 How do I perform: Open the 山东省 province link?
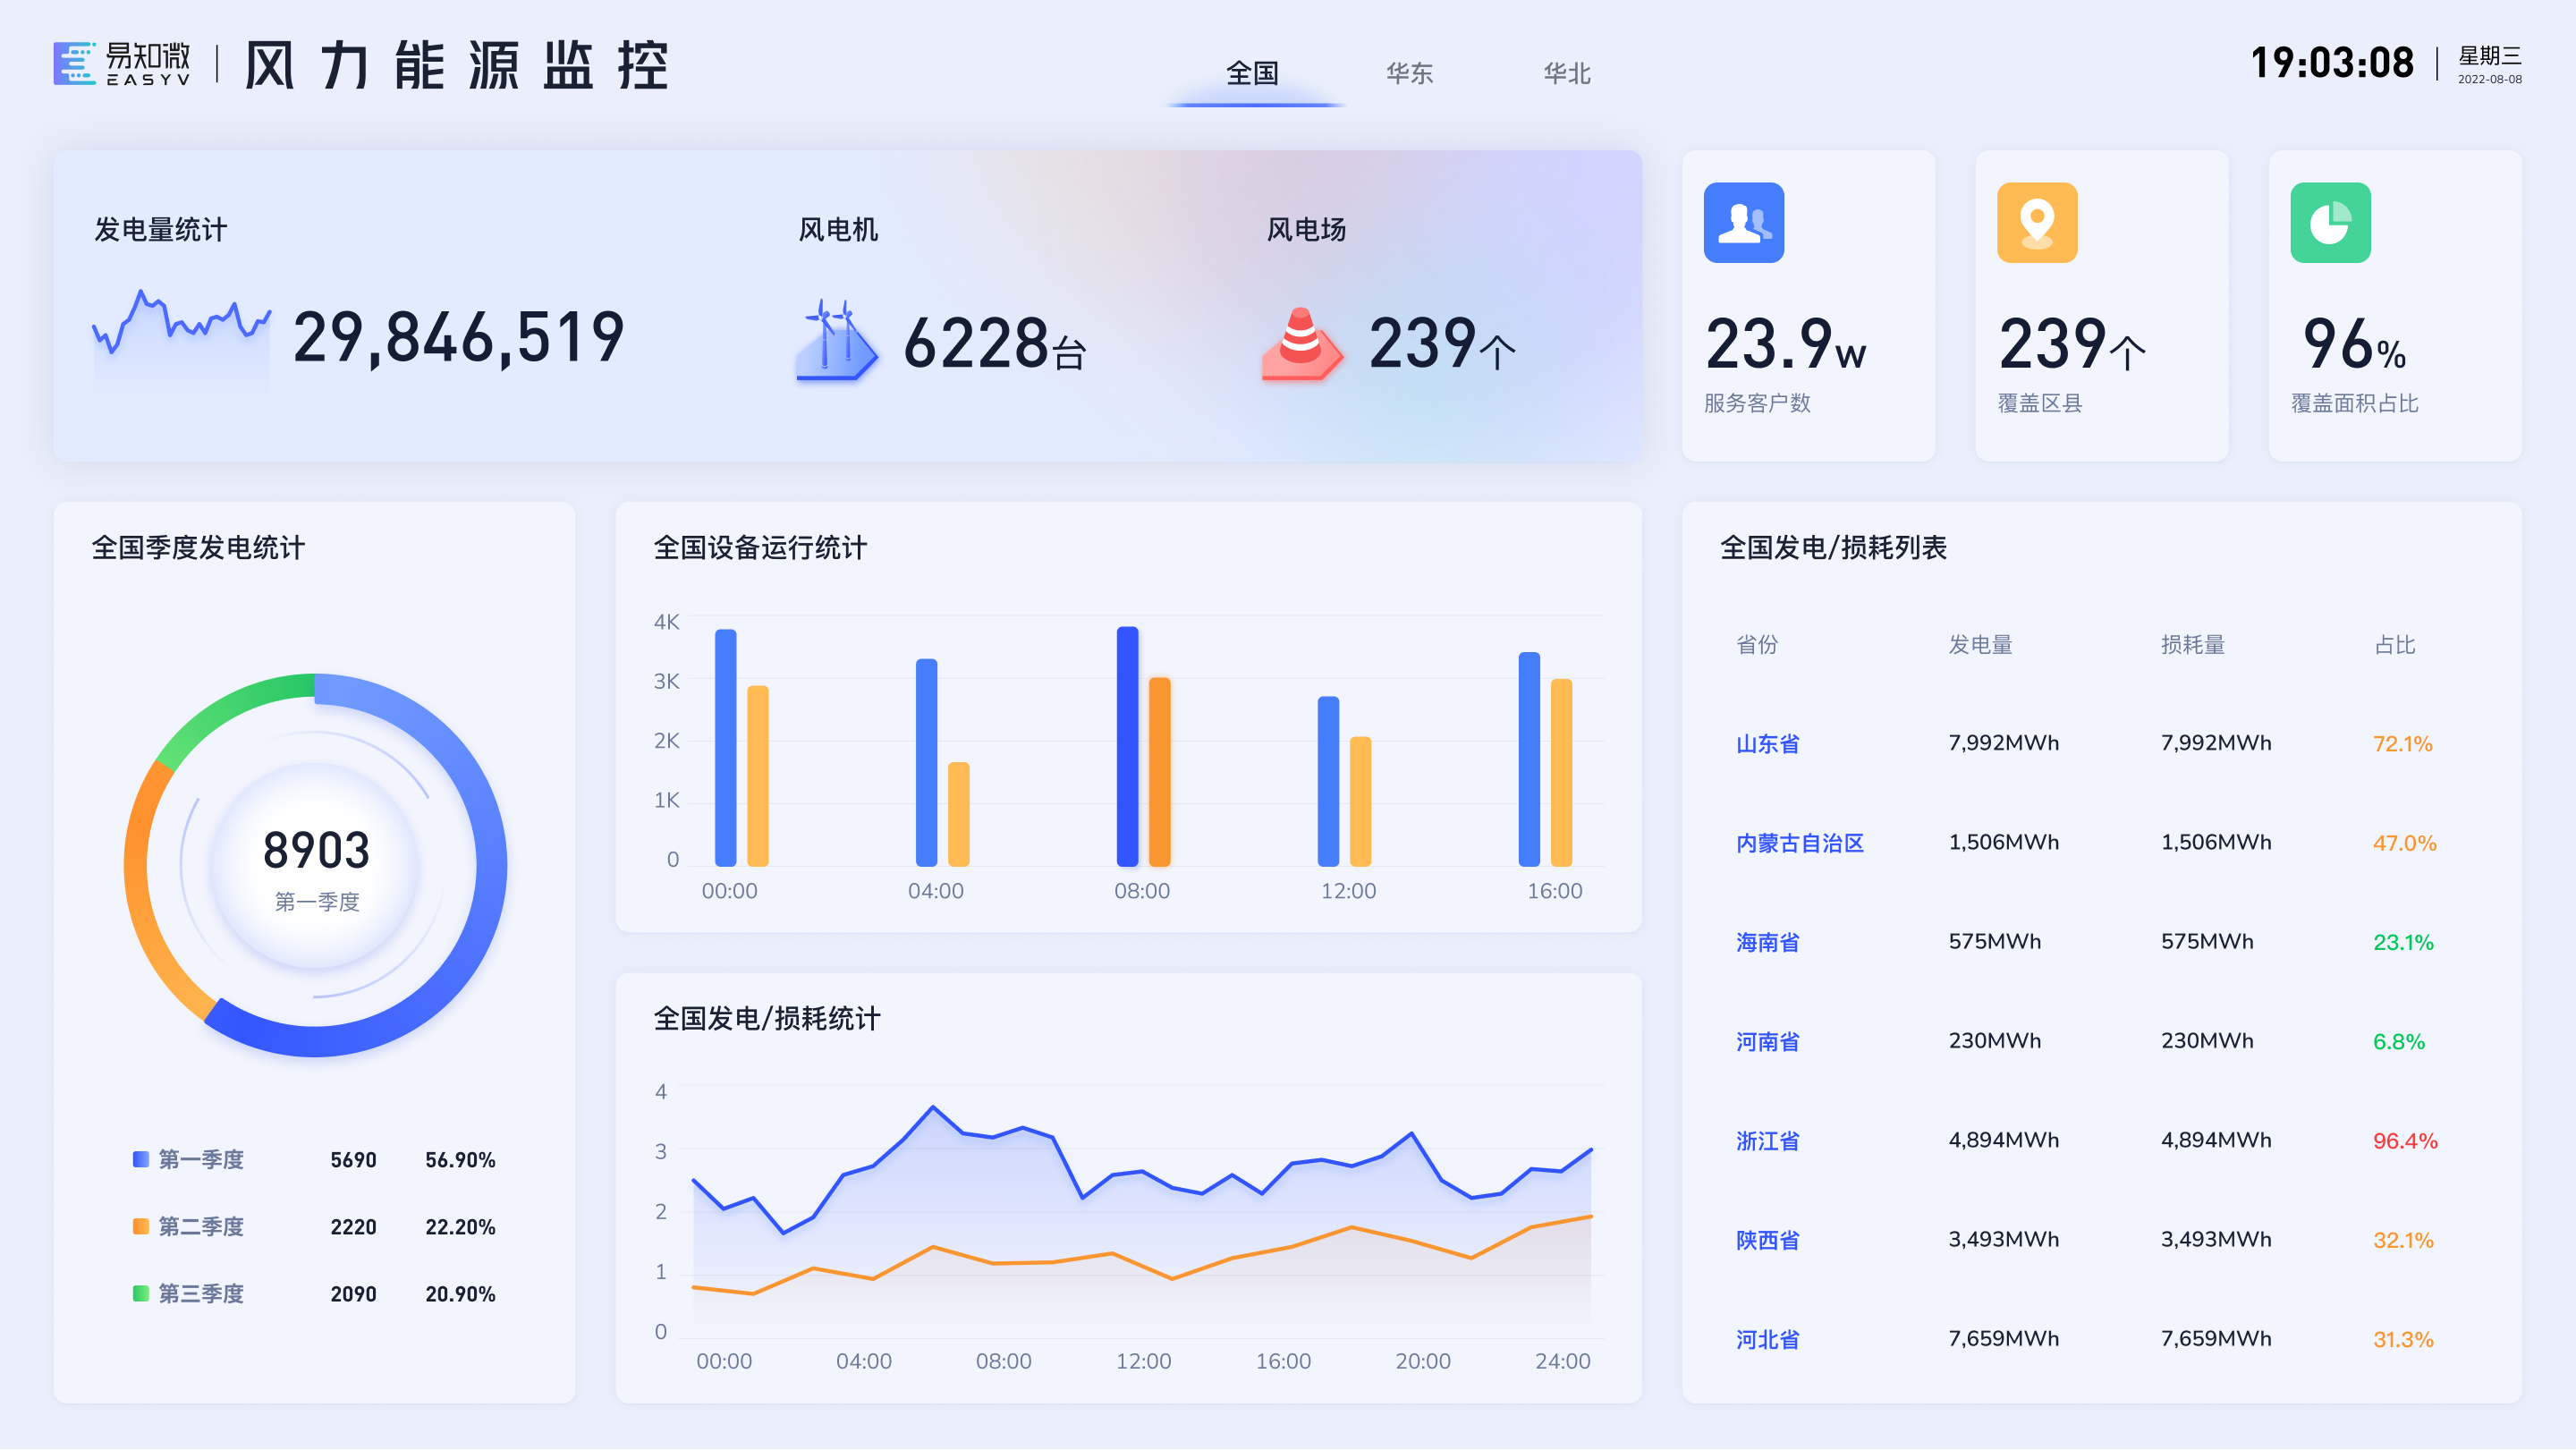click(x=1767, y=743)
